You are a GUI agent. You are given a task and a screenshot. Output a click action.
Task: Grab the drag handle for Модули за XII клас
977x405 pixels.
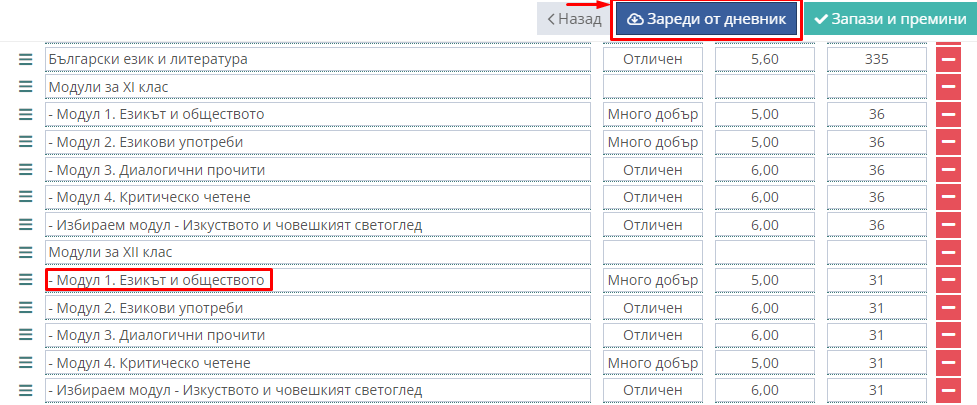click(x=25, y=252)
